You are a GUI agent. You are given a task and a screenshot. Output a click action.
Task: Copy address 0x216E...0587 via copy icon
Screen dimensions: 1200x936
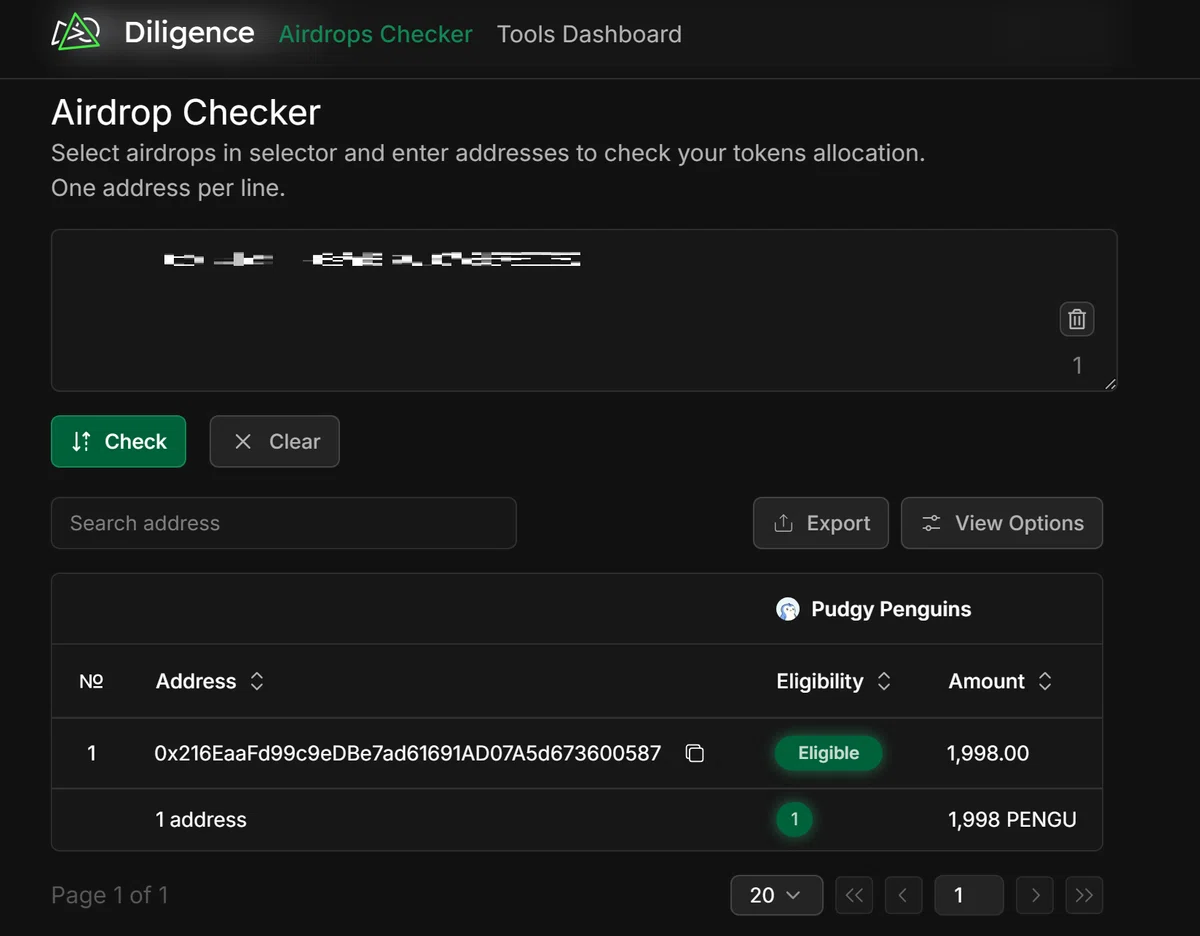(x=695, y=753)
